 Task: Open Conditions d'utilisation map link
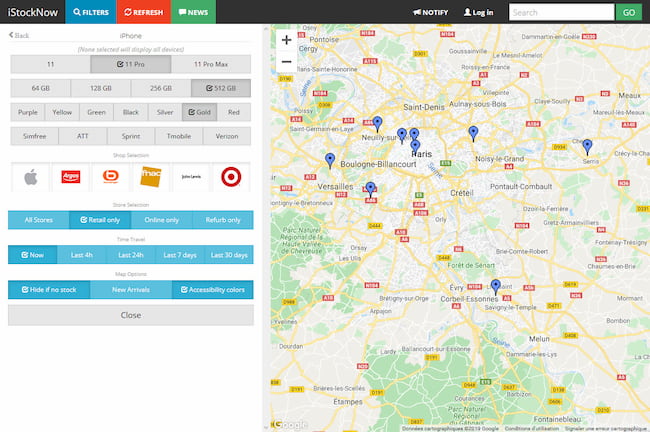click(x=531, y=428)
